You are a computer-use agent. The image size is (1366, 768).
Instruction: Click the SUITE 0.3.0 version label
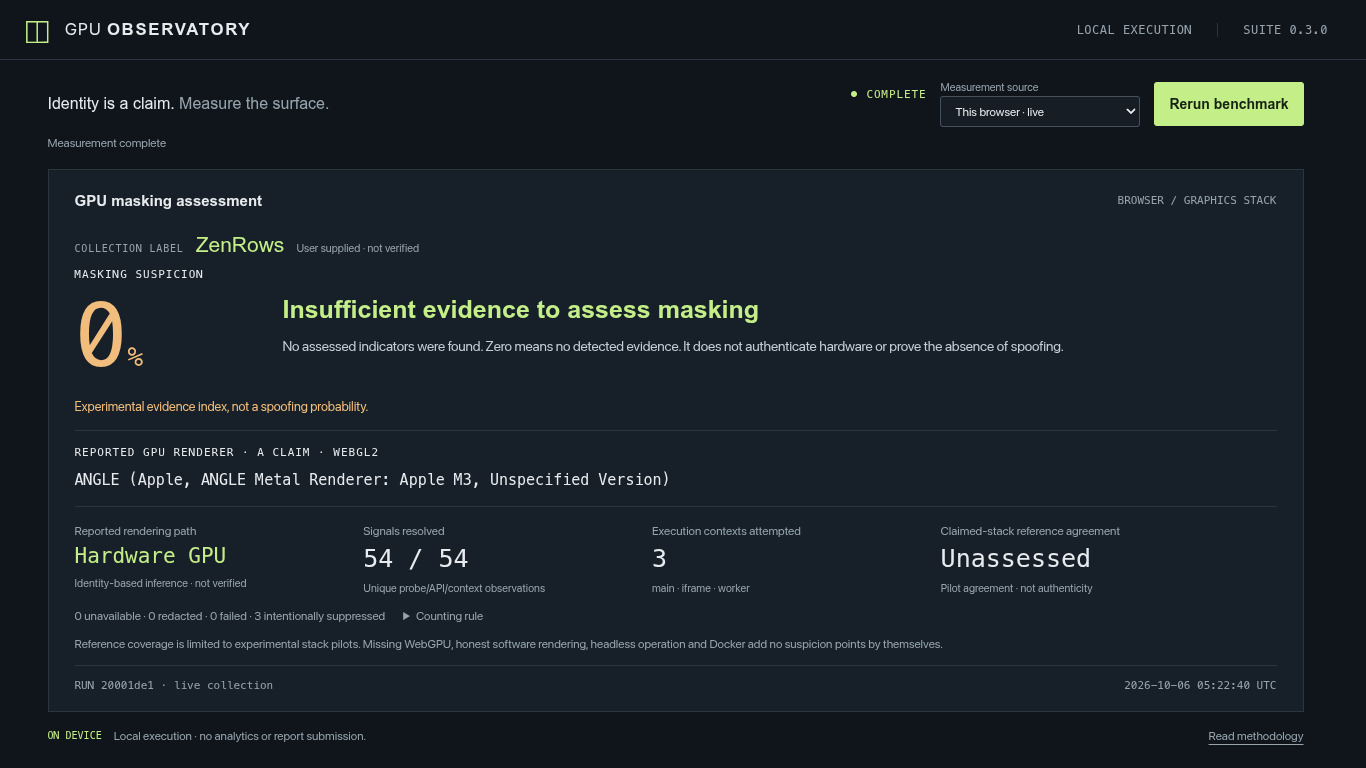tap(1285, 30)
